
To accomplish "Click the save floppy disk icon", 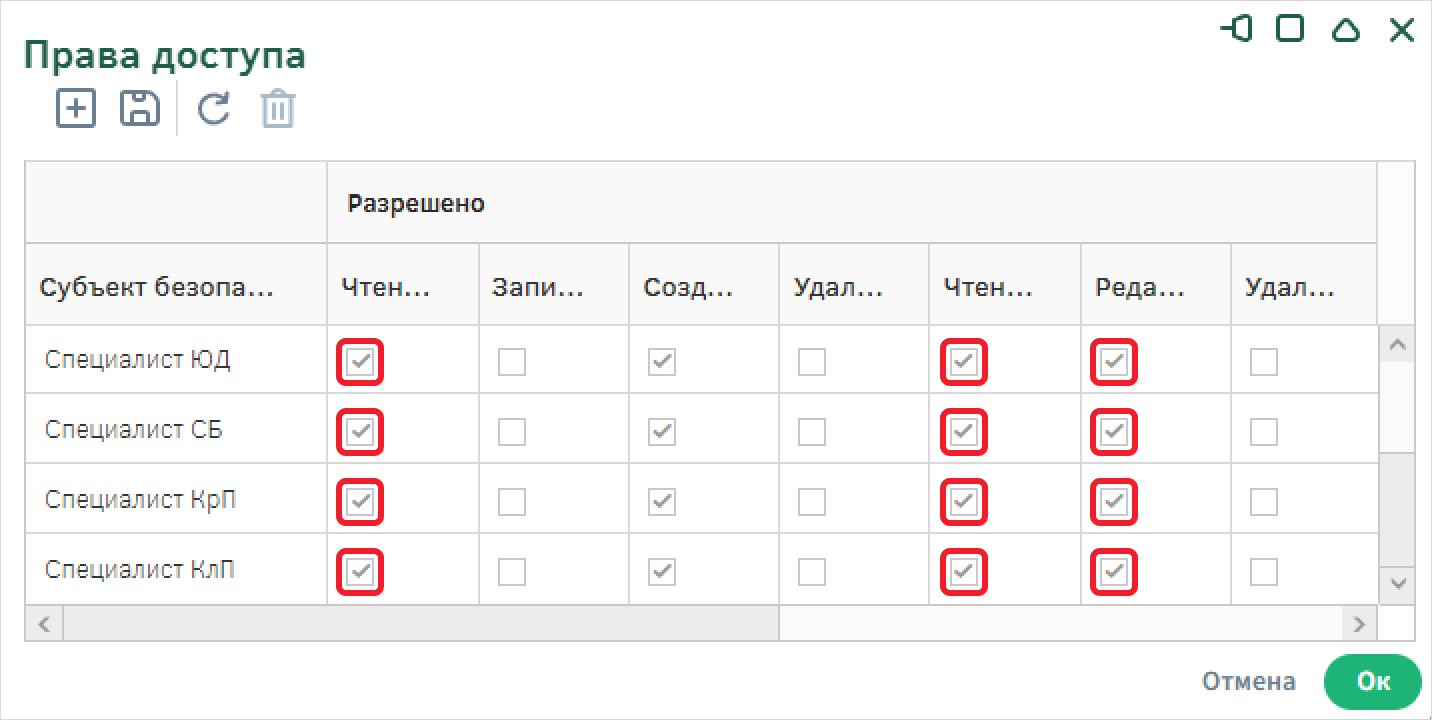I will point(140,108).
